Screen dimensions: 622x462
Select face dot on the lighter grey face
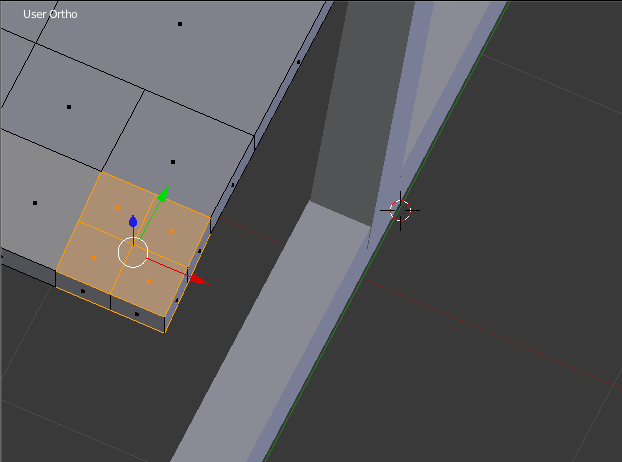click(x=35, y=203)
